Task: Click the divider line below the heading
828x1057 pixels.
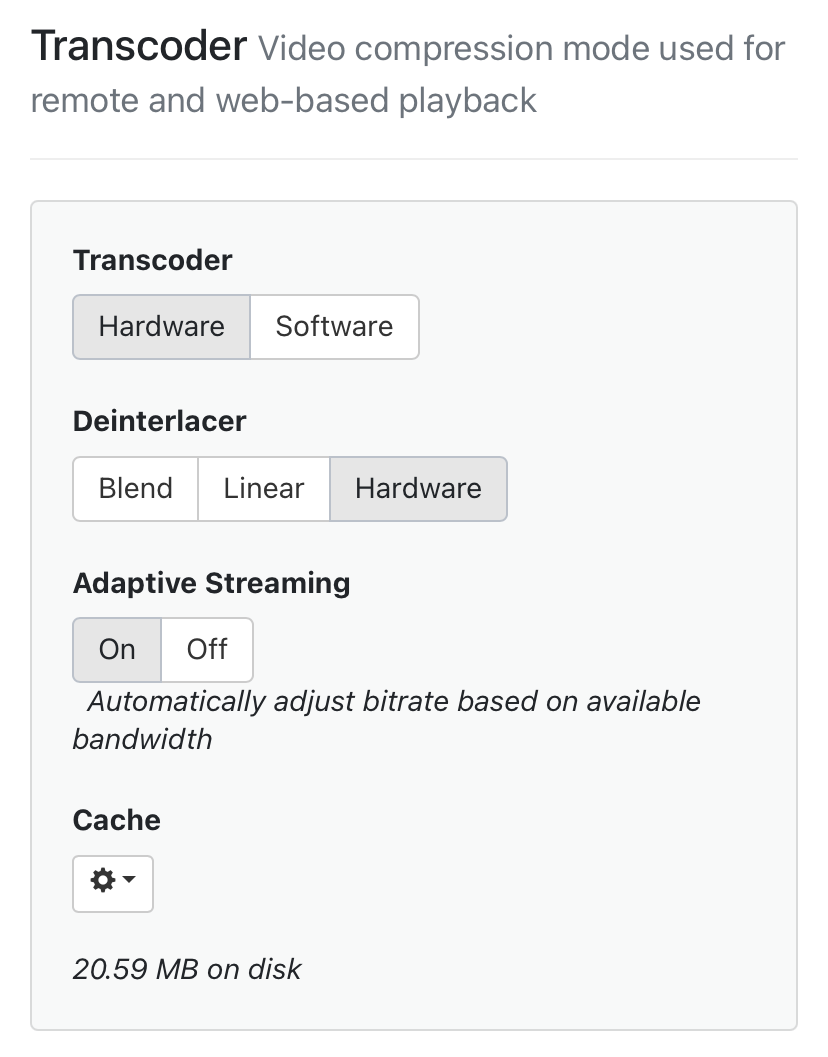Action: 413,159
